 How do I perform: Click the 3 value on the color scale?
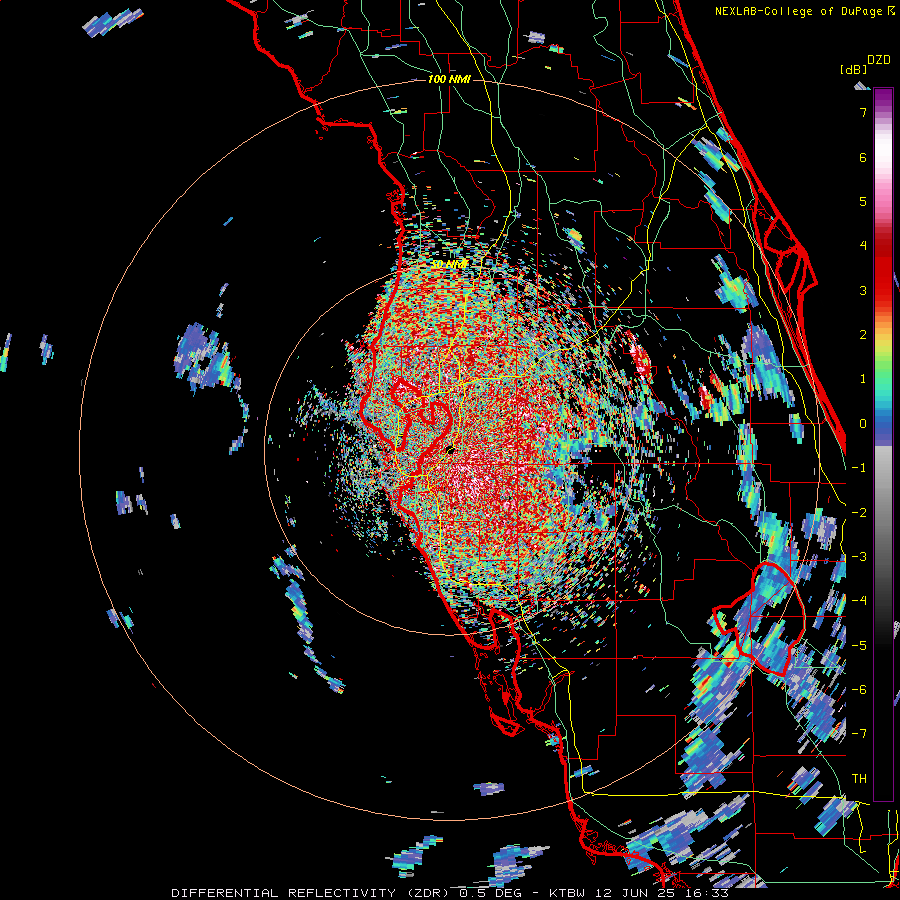pyautogui.click(x=863, y=290)
